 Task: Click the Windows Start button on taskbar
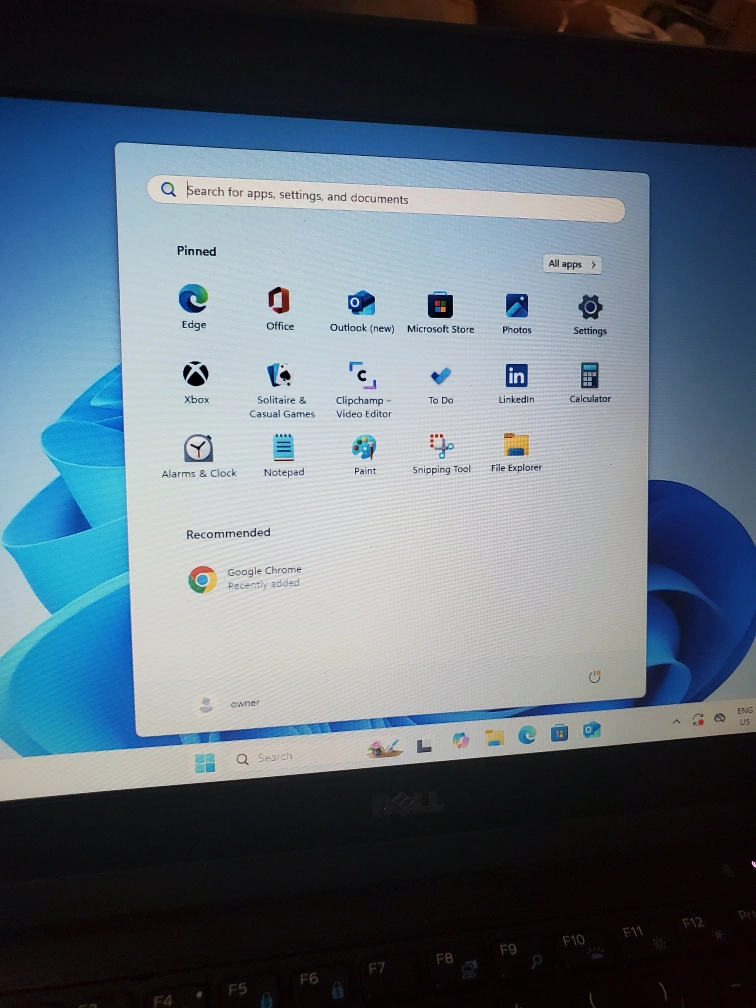(x=205, y=764)
